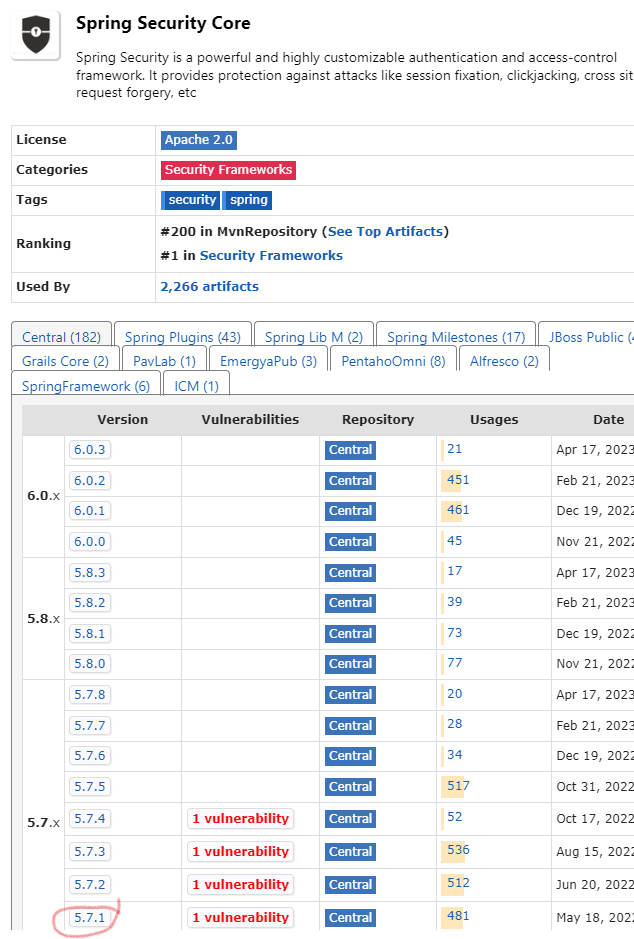This screenshot has height=939, width=634.
Task: Switch to the EmergyaPub (3) tab
Action: [x=268, y=361]
